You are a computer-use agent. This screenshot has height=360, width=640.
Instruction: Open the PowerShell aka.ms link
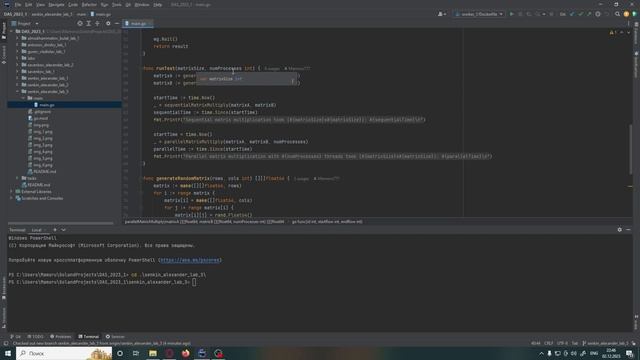coord(190,260)
